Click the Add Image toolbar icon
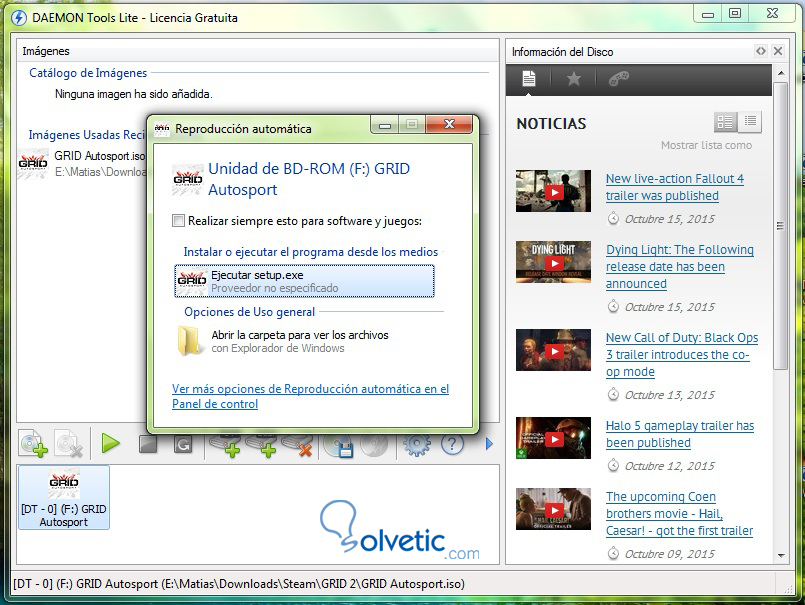 coord(33,444)
